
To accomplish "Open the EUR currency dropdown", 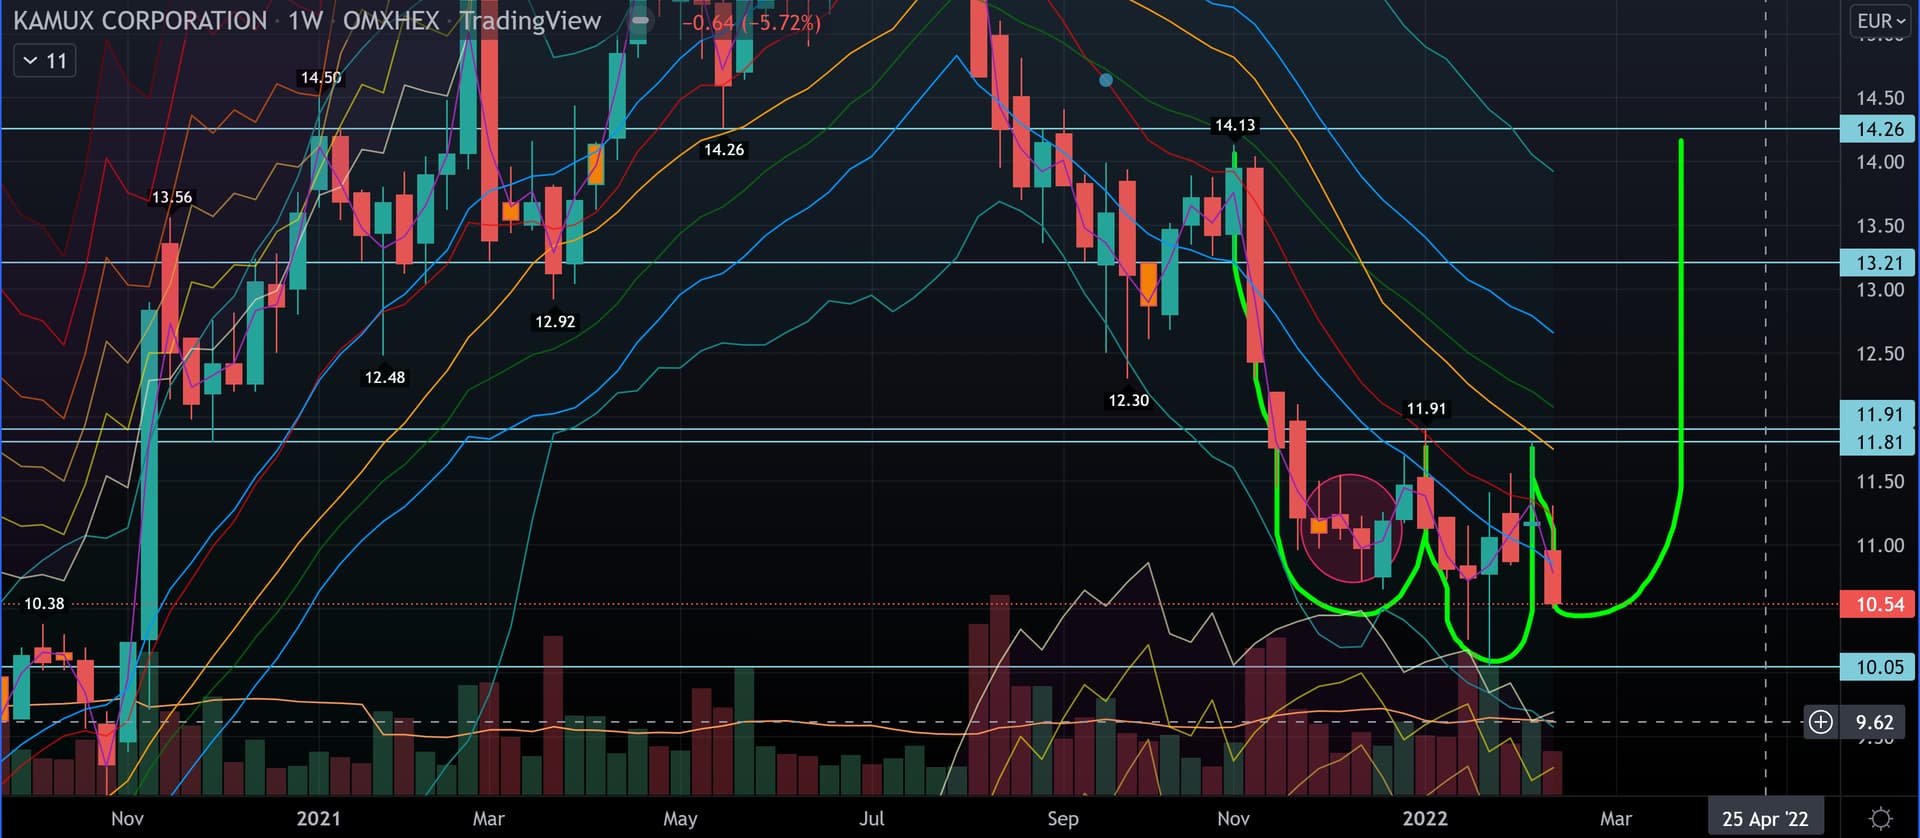I will 1880,21.
